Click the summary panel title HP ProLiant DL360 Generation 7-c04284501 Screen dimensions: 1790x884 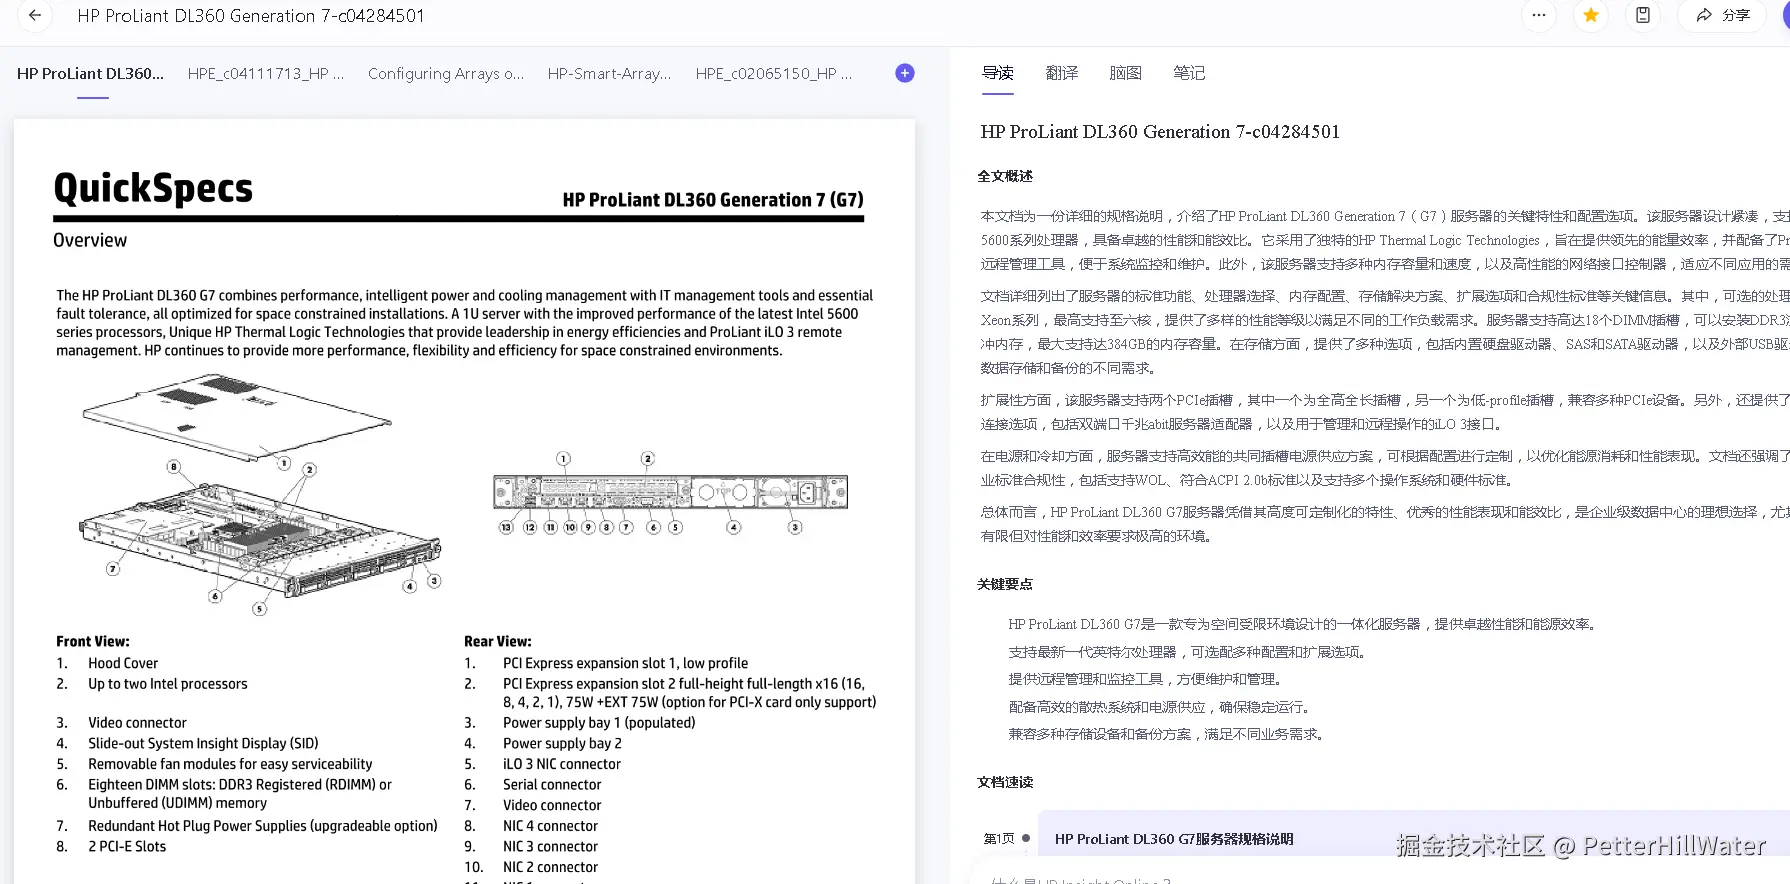pyautogui.click(x=1160, y=132)
